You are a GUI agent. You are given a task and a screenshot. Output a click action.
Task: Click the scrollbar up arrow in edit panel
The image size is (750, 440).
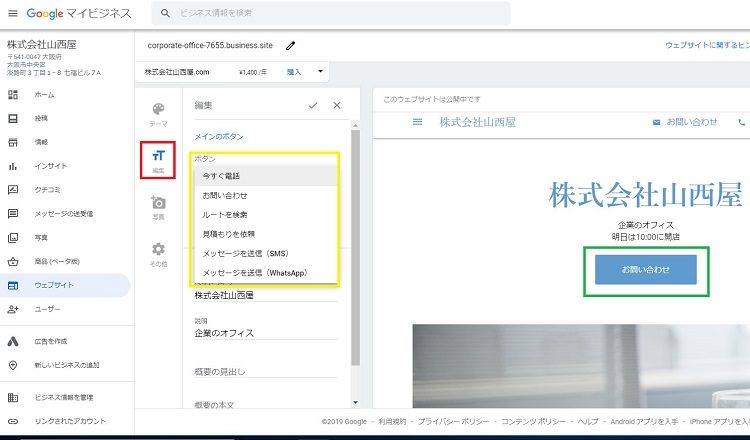(355, 125)
